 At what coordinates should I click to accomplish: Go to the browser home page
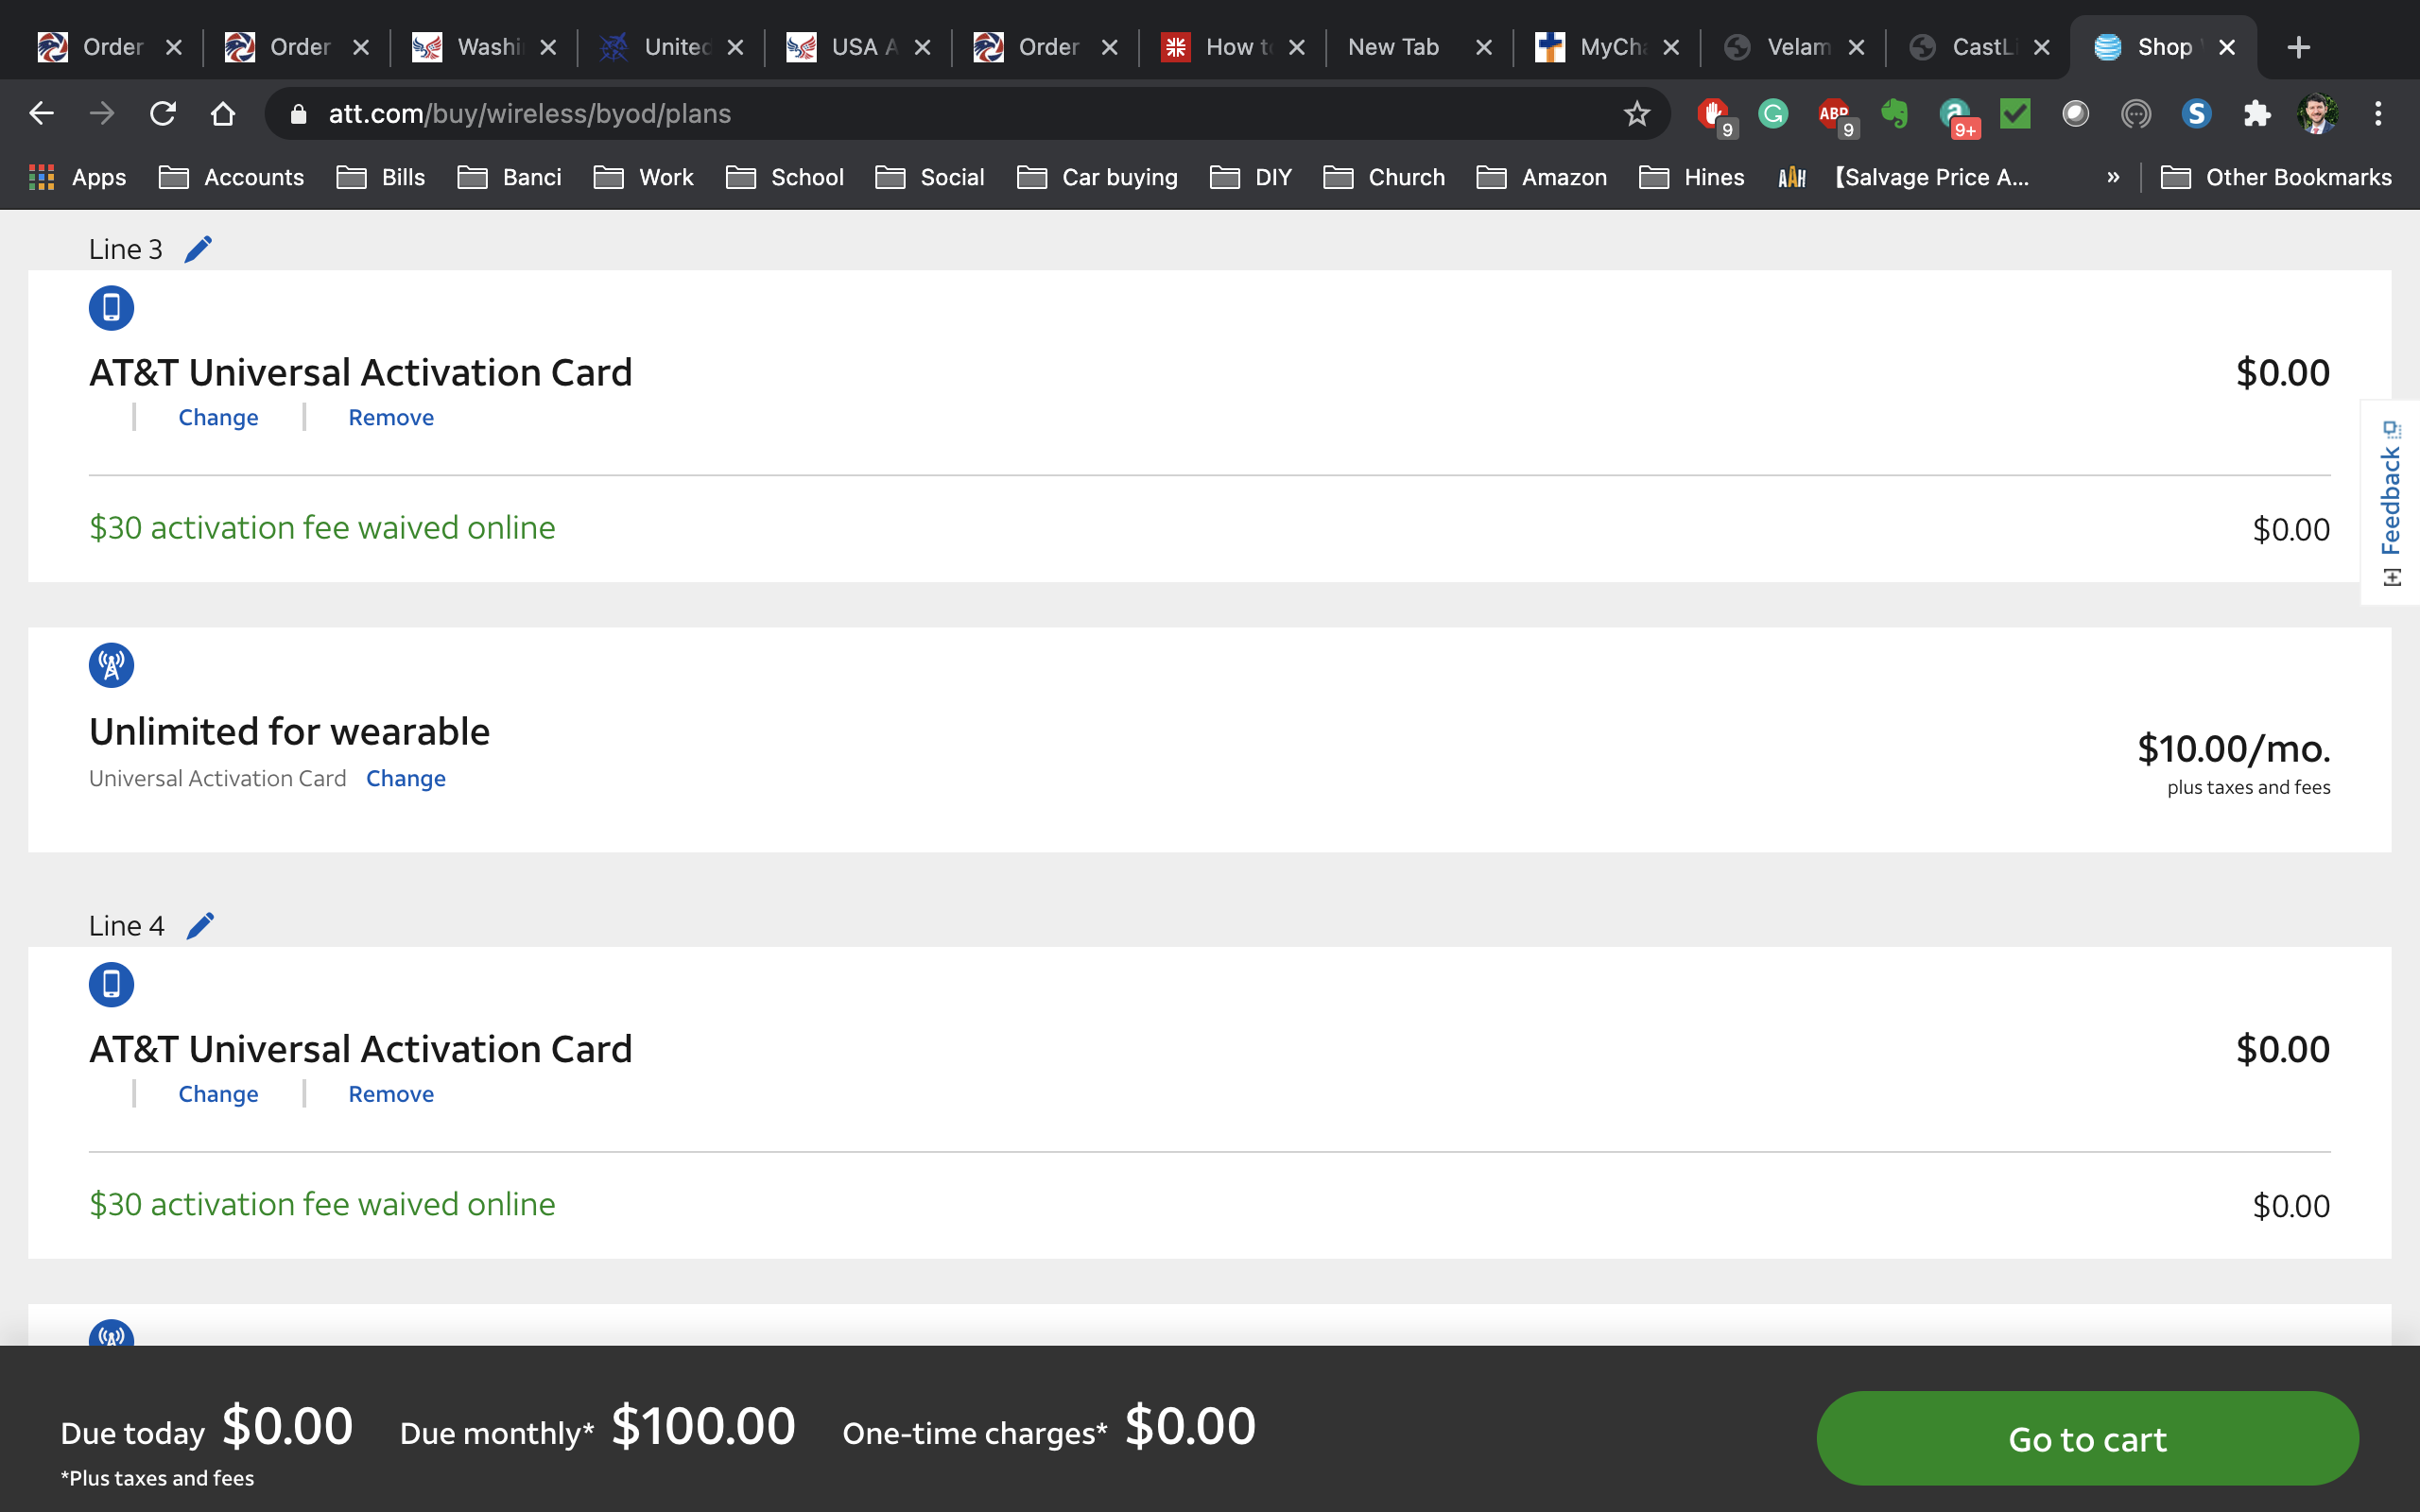[x=223, y=114]
